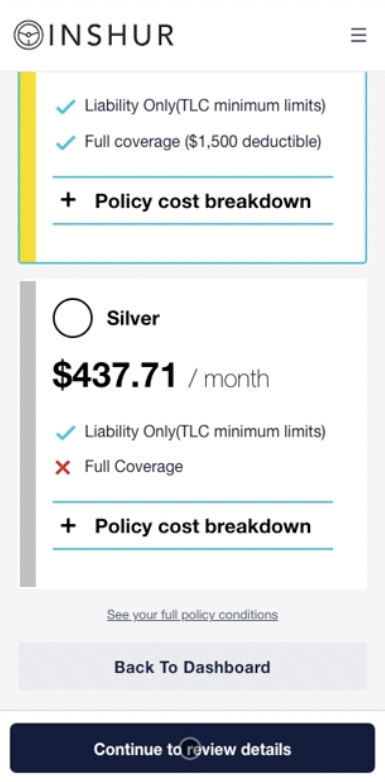The width and height of the screenshot is (385, 782).
Task: Click the INSHUR steering wheel logo
Action: (x=28, y=35)
